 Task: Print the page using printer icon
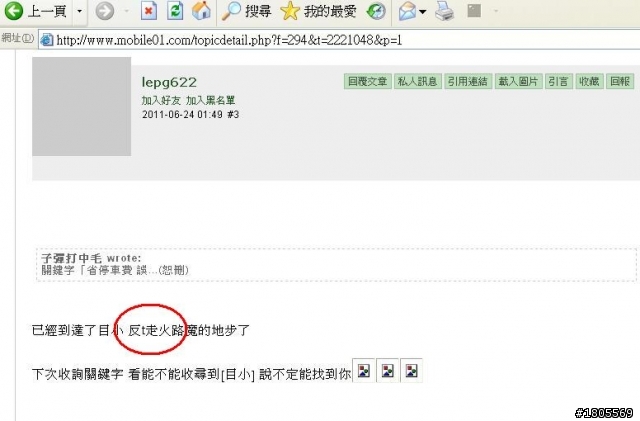444,11
